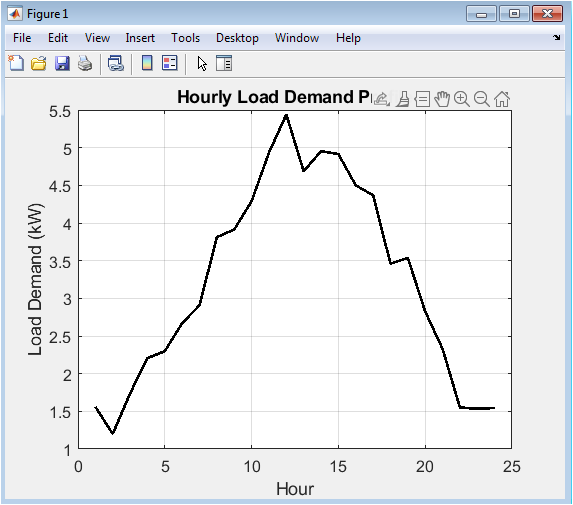This screenshot has height=505, width=573.
Task: Activate the Edit Plot arrow tool
Action: (202, 64)
